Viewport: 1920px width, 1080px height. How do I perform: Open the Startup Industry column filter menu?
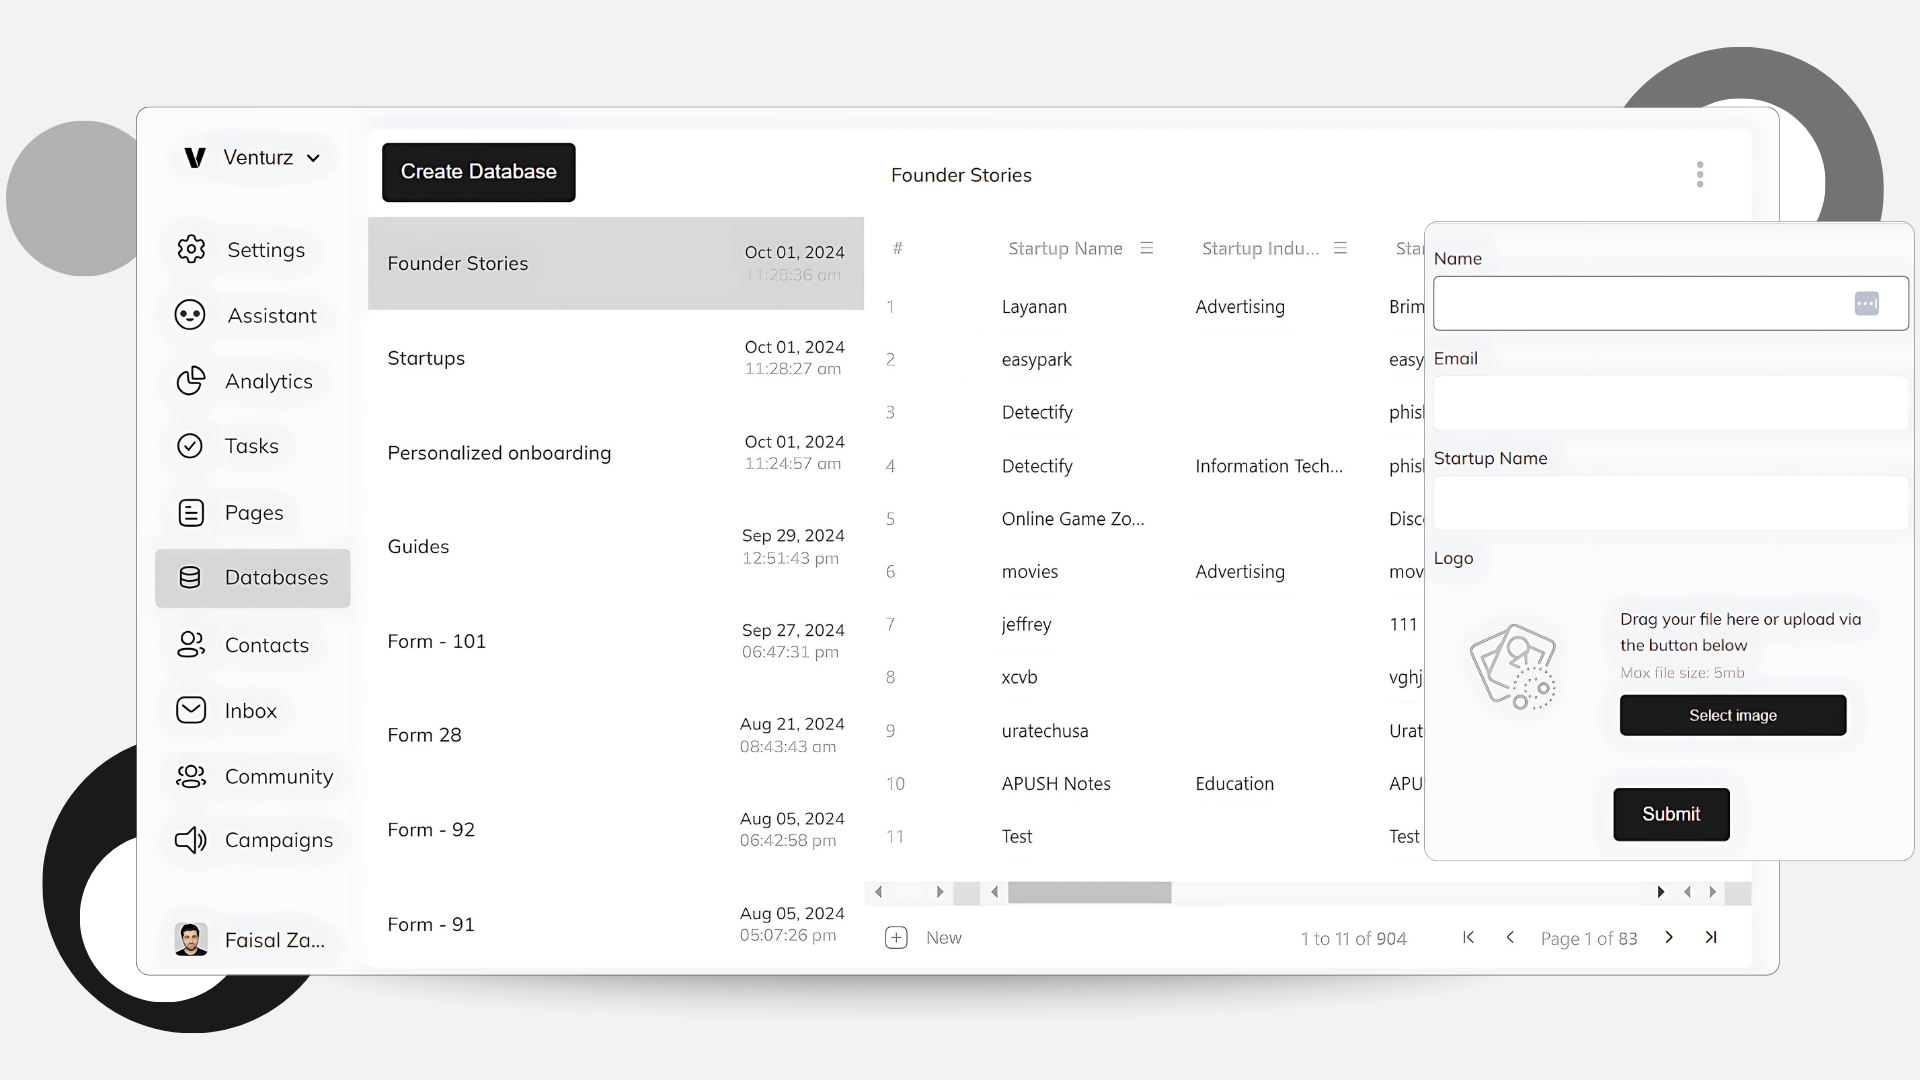[1340, 247]
